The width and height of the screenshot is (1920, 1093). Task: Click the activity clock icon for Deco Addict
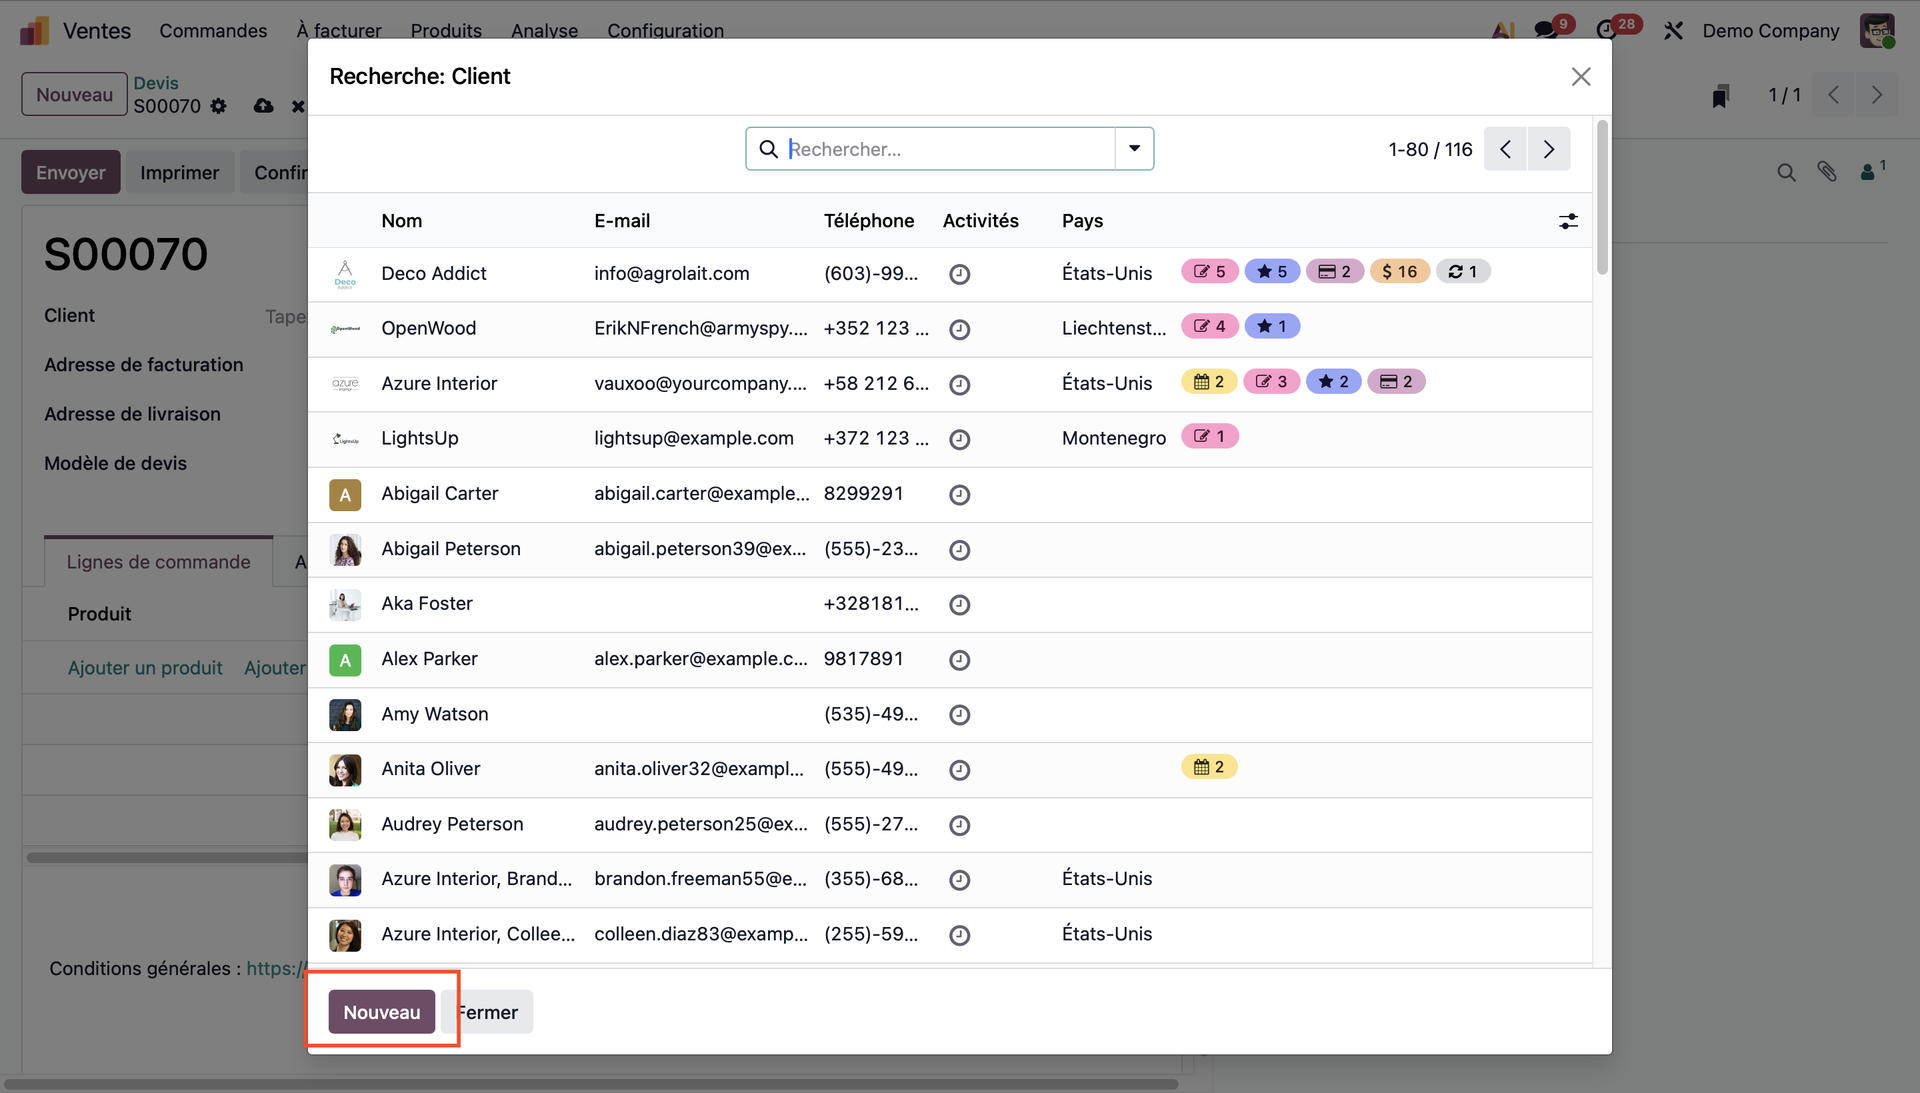[x=959, y=274]
